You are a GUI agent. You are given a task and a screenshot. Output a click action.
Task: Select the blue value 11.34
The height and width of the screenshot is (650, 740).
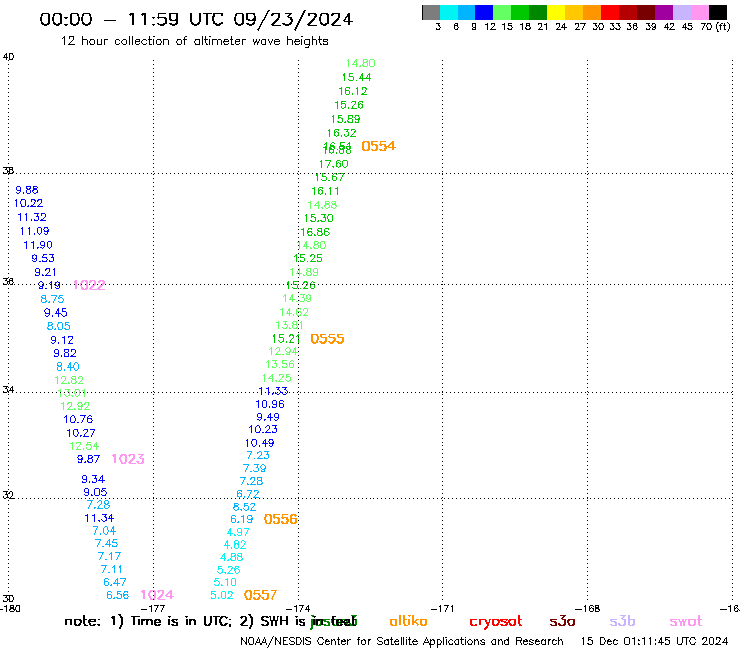tap(99, 518)
